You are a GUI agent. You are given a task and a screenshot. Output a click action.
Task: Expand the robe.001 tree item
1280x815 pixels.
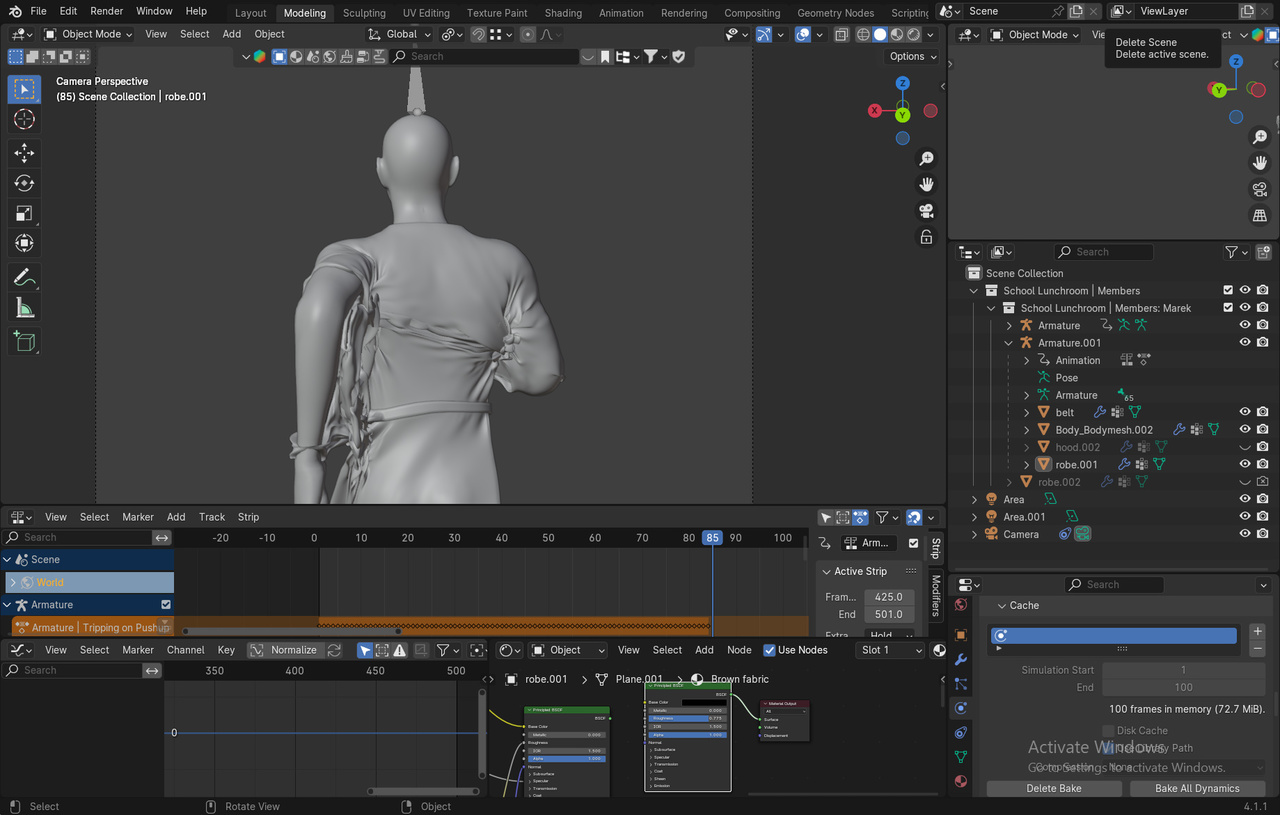(x=1027, y=465)
